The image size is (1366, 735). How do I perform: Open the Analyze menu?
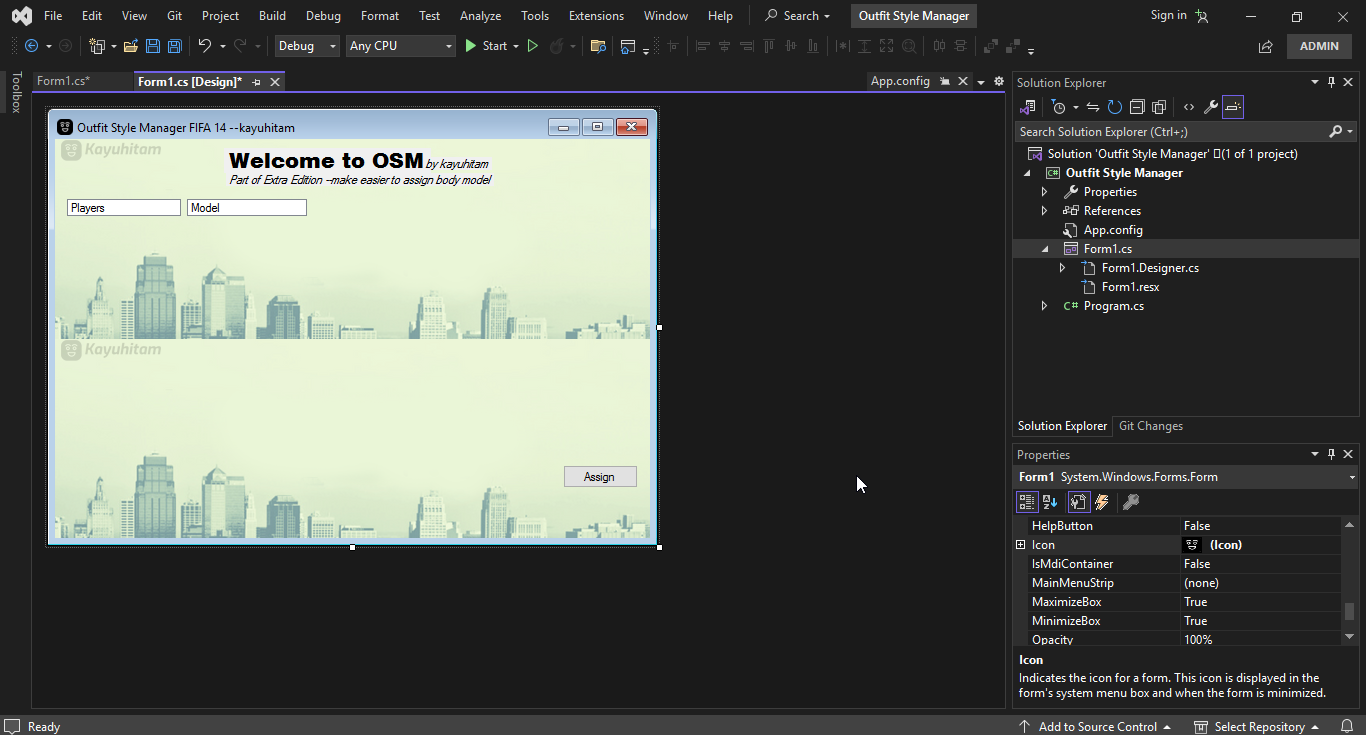[x=480, y=16]
